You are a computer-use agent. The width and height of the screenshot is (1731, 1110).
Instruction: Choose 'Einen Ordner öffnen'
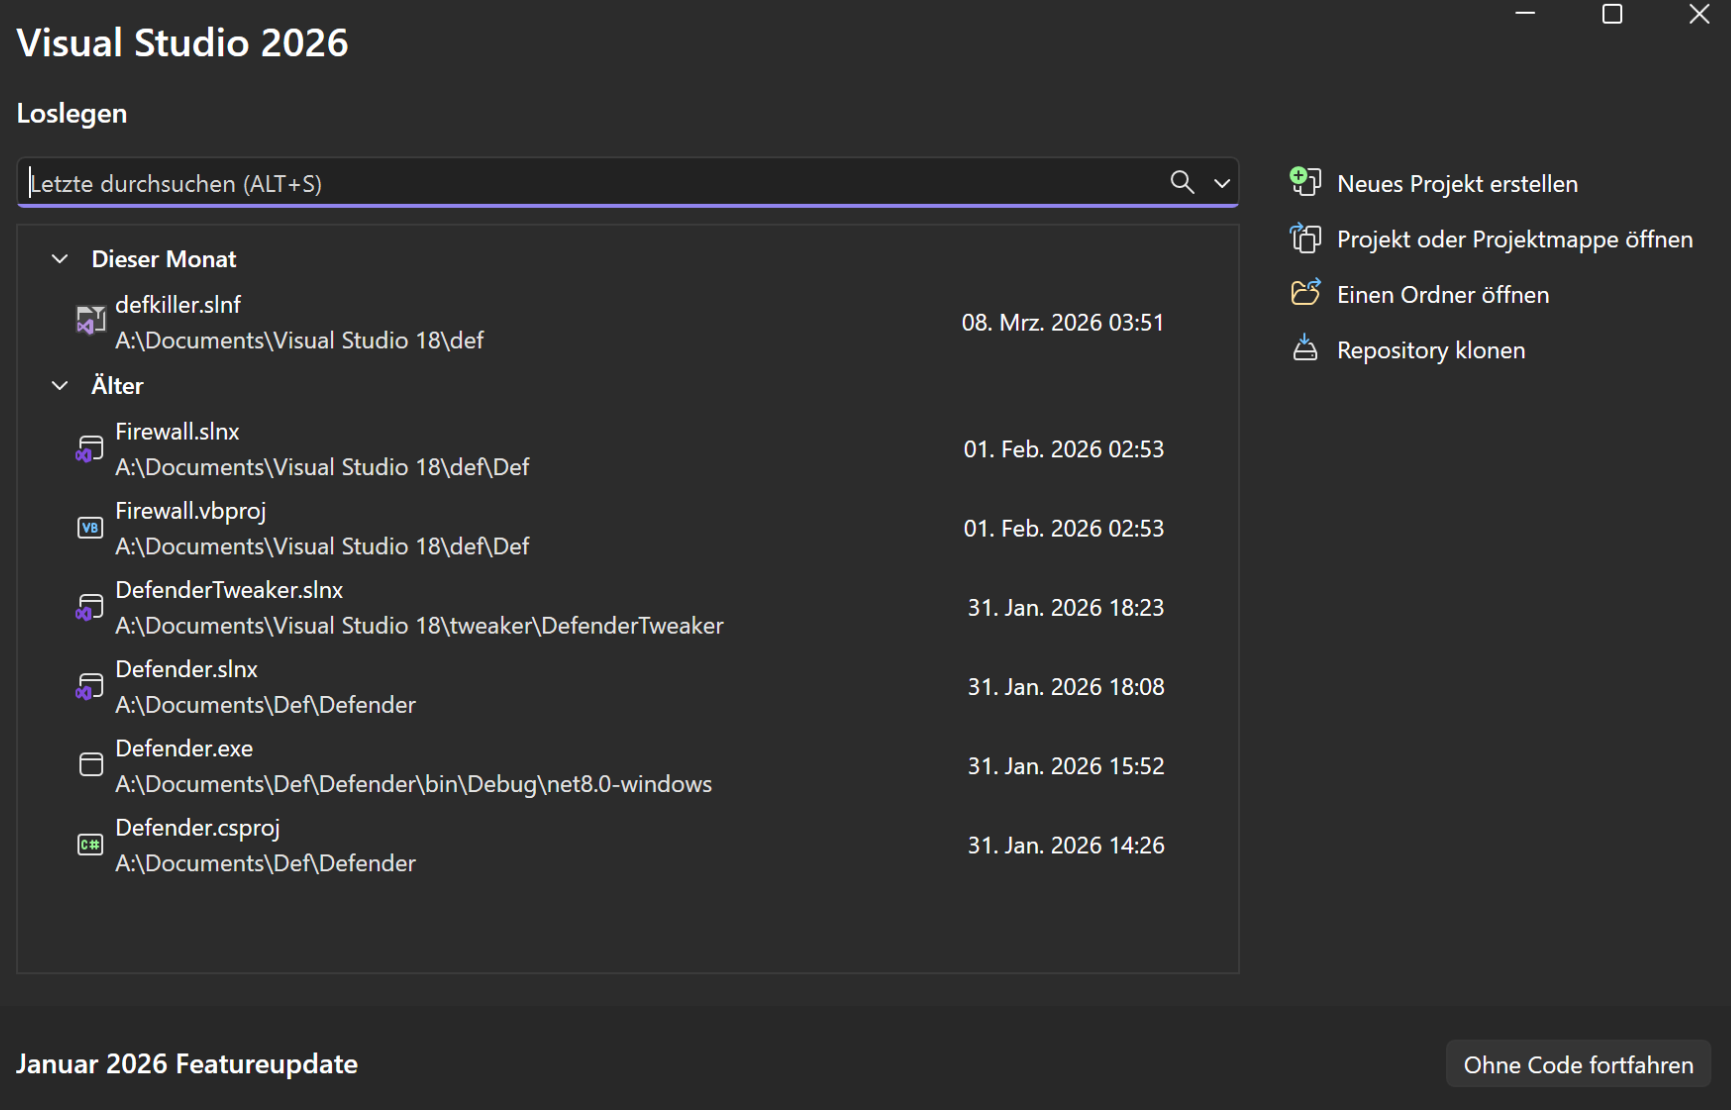1443,295
